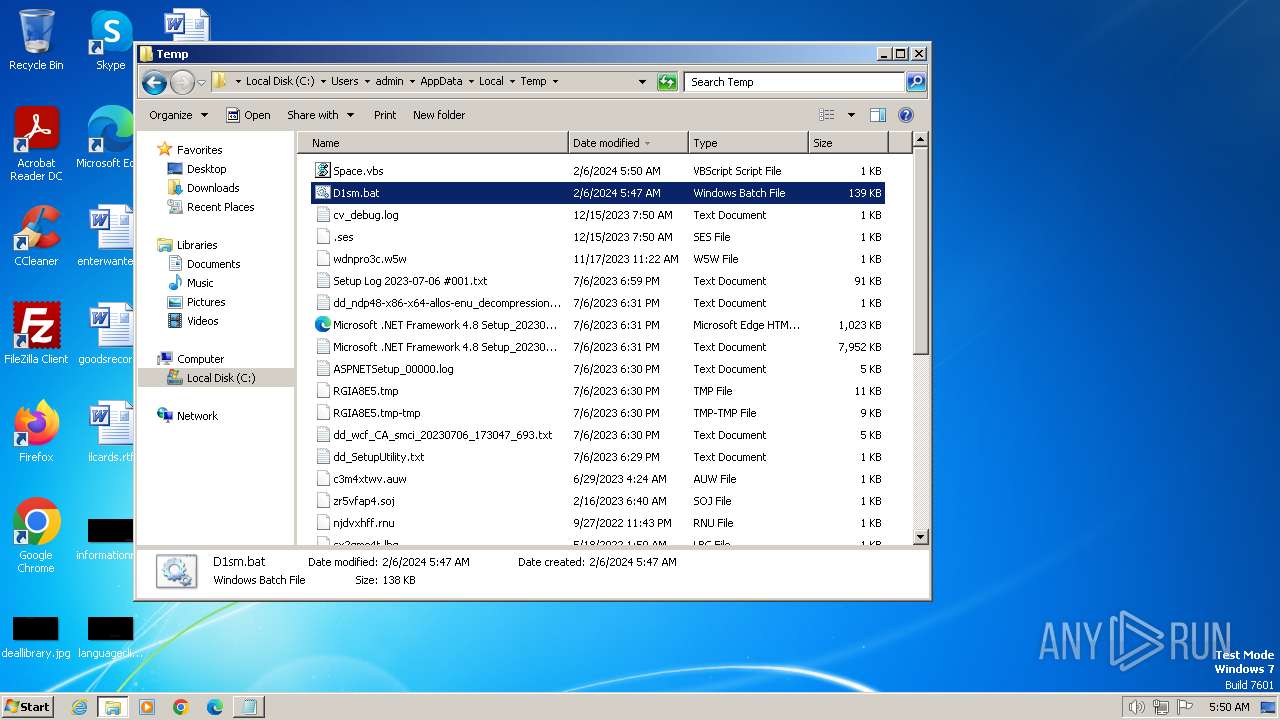Click the file list scroll up arrow

921,140
